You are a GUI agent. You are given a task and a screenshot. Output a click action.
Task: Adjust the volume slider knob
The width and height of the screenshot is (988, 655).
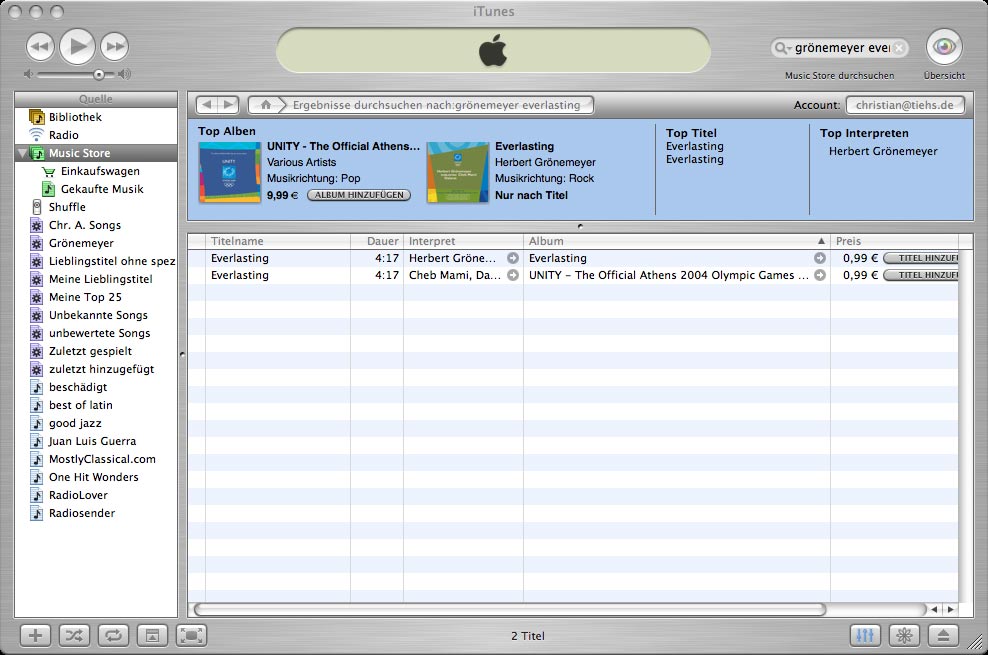pos(98,74)
